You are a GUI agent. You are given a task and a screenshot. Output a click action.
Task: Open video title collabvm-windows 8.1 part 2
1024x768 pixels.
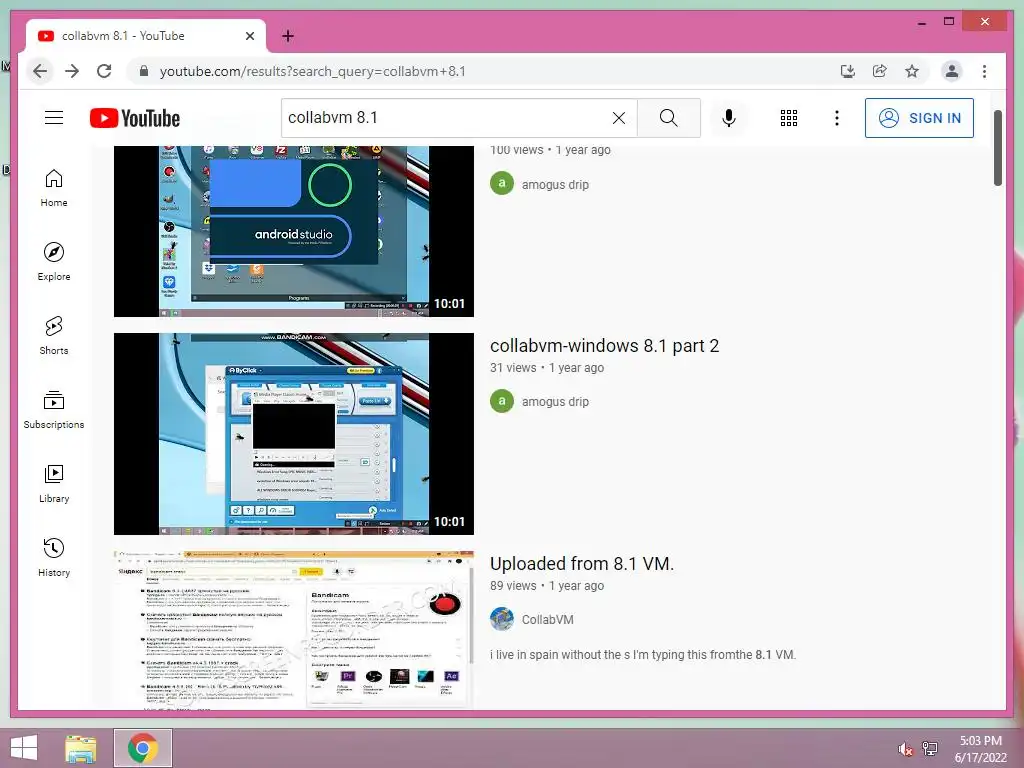[604, 345]
